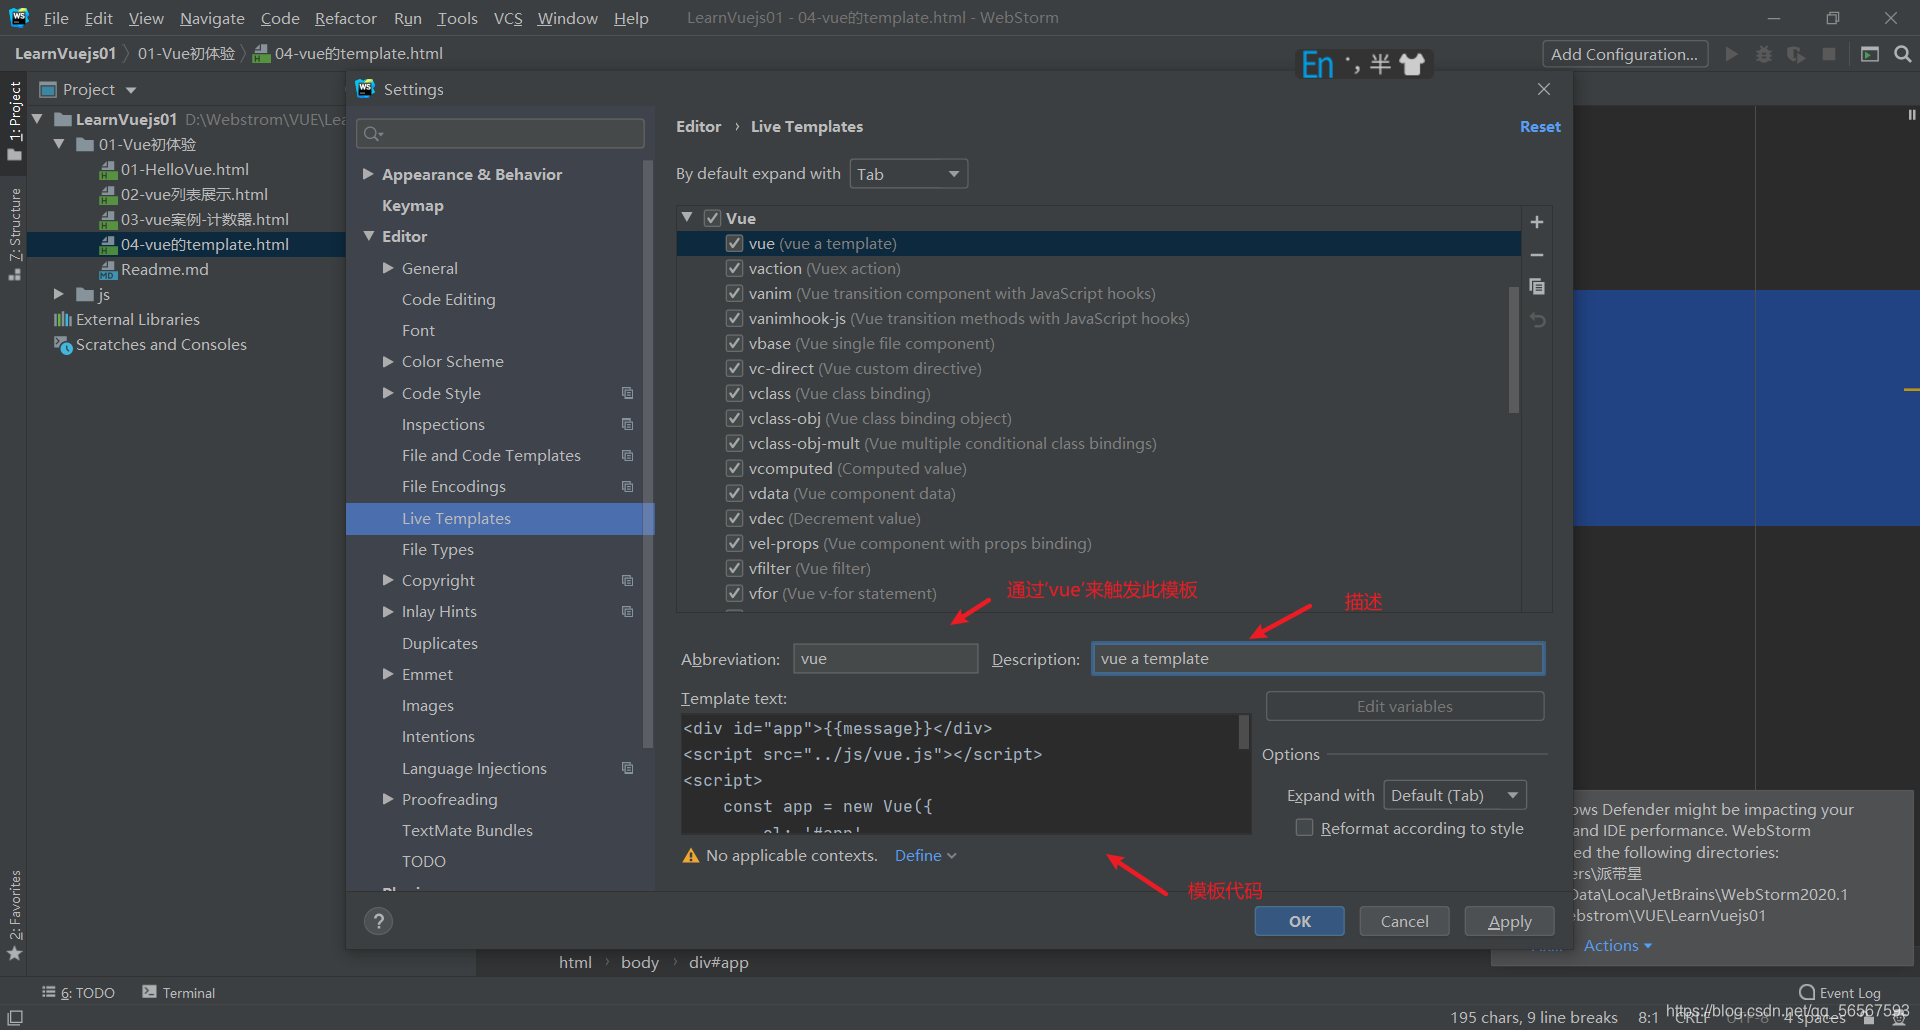The height and width of the screenshot is (1030, 1920).
Task: Click the Reset link
Action: click(1540, 126)
